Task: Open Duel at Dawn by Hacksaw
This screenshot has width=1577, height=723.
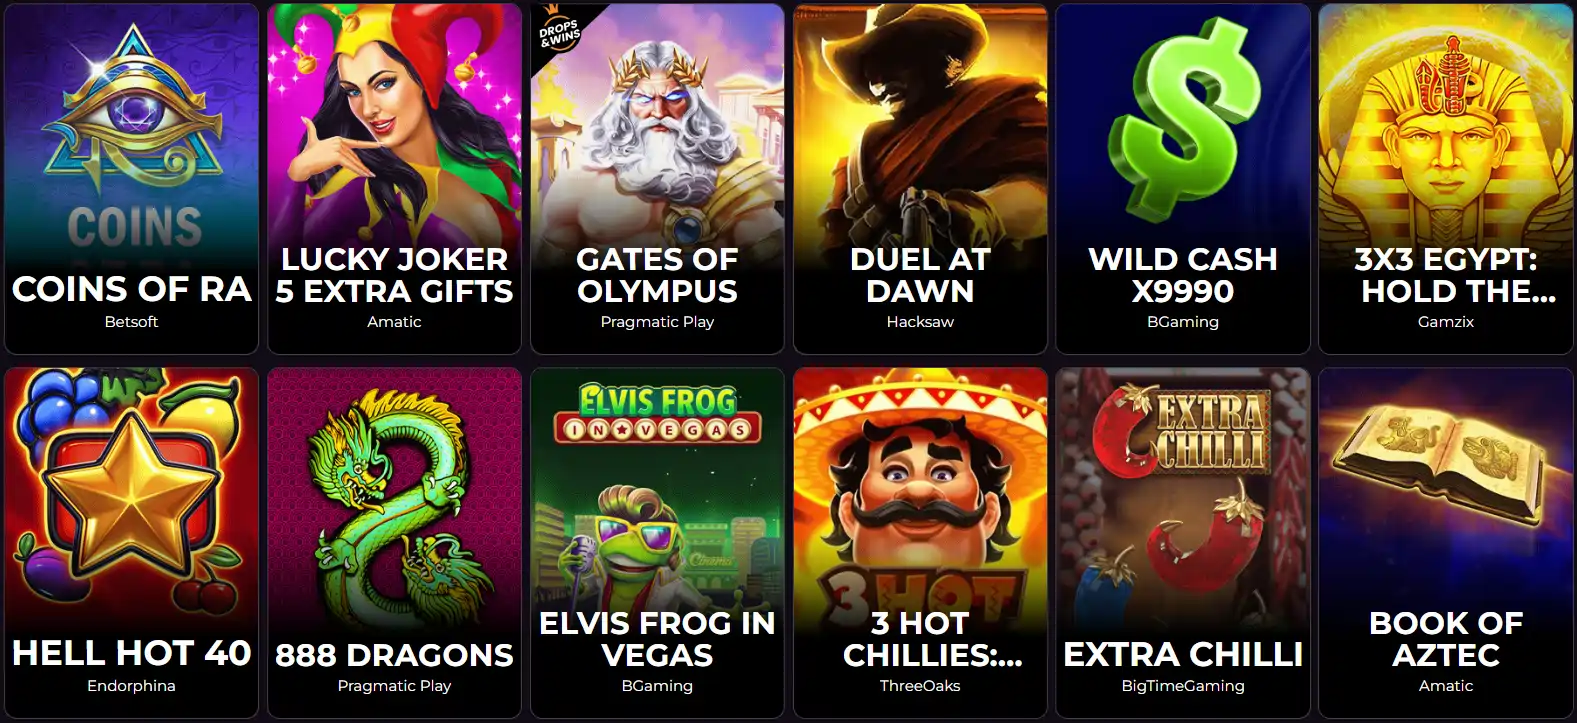Action: pyautogui.click(x=920, y=179)
